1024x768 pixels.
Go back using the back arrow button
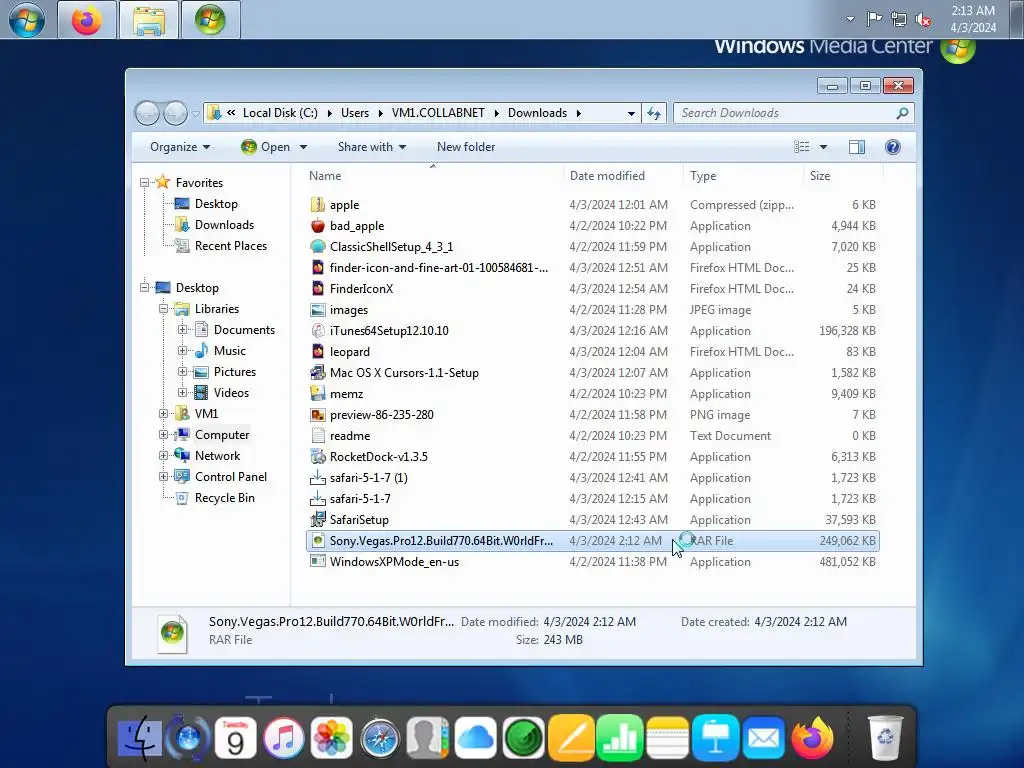coord(148,114)
